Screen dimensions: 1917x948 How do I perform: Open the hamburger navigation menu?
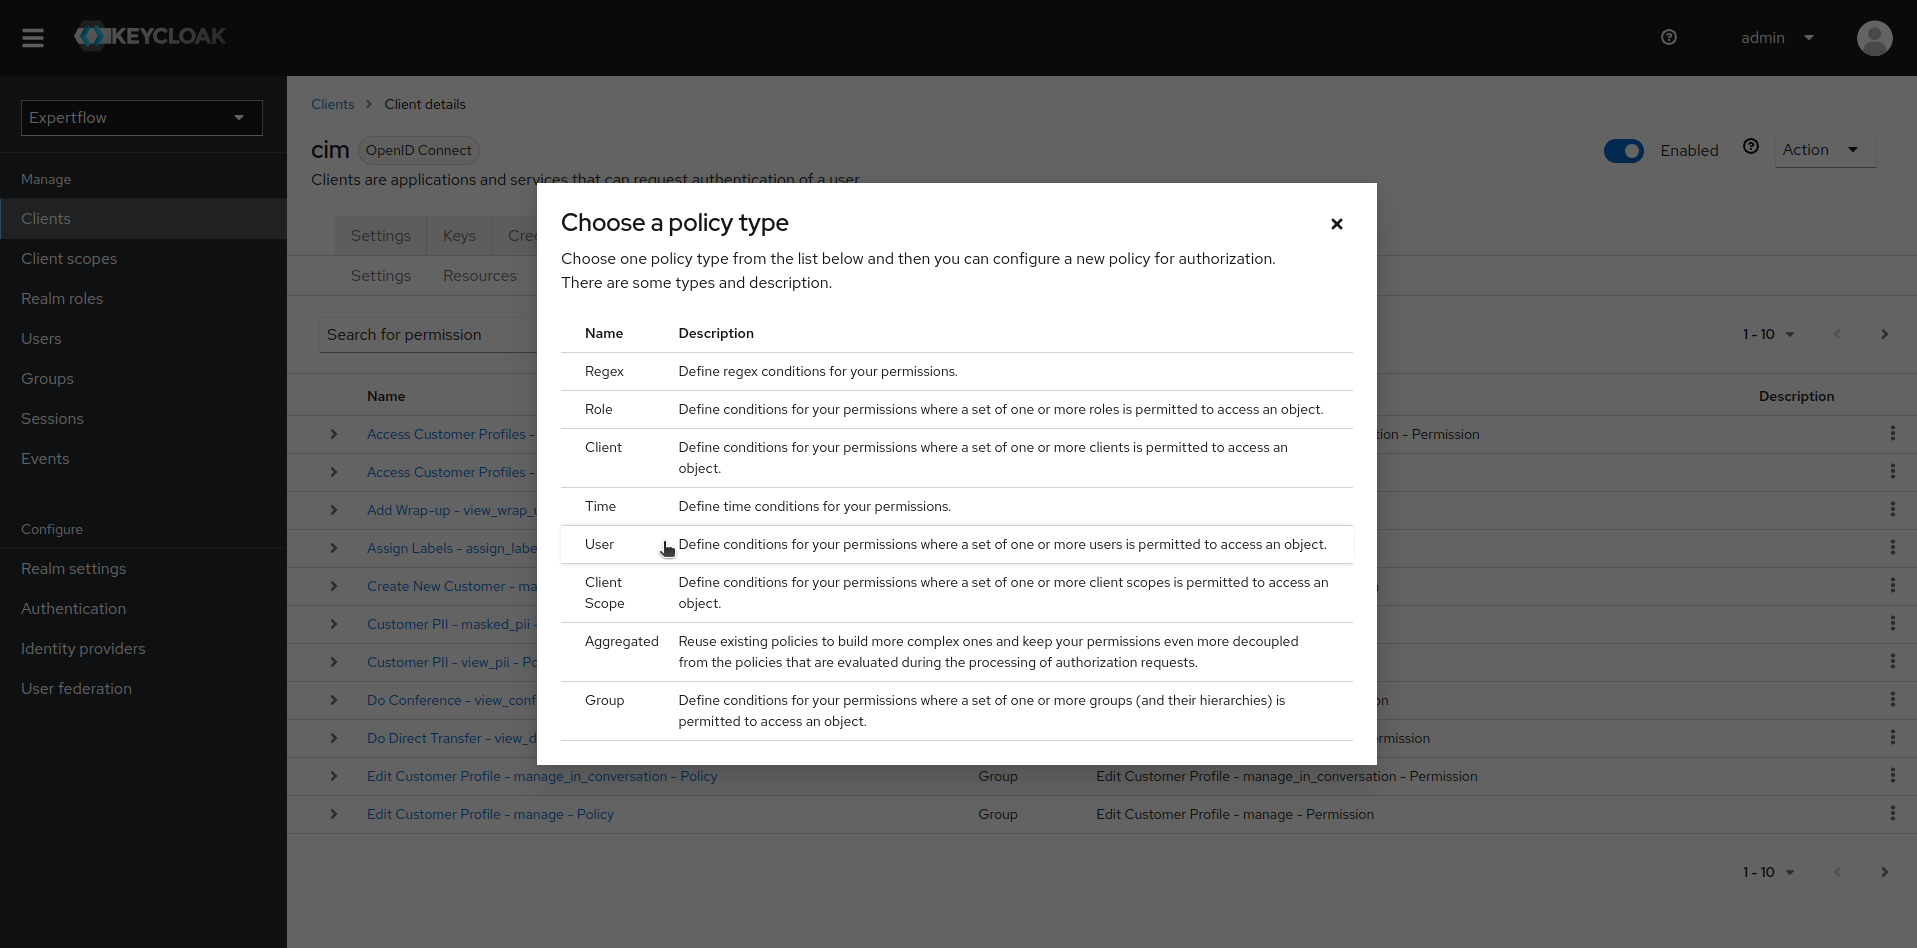[33, 37]
